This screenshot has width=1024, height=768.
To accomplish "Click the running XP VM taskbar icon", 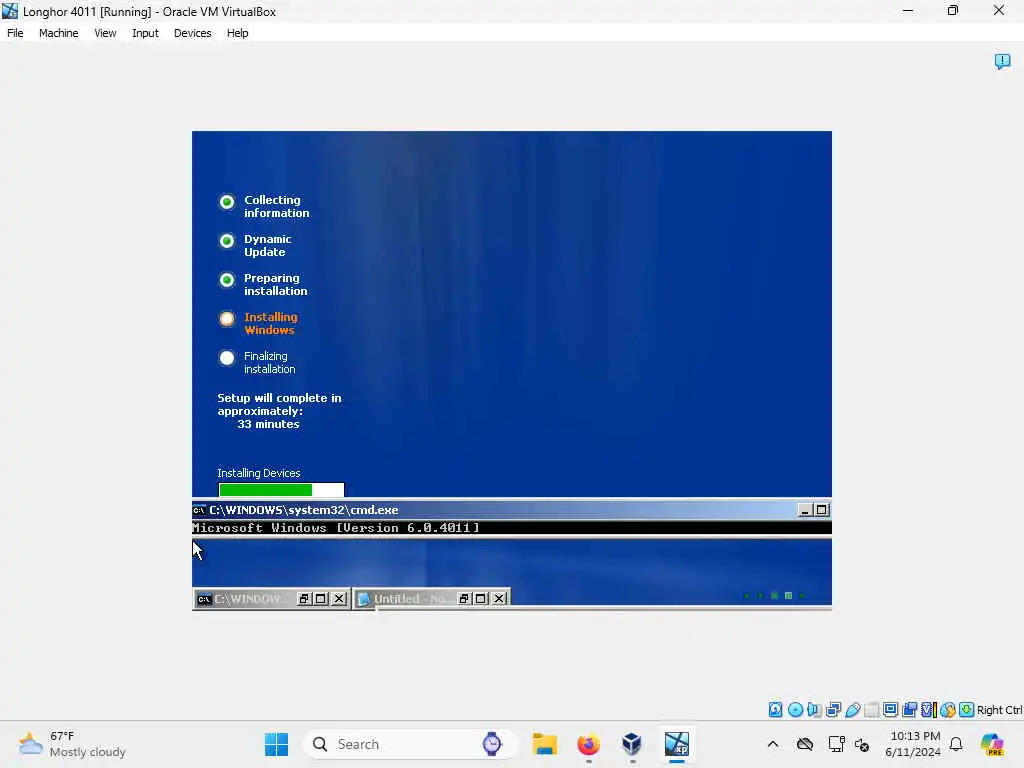I will point(677,744).
